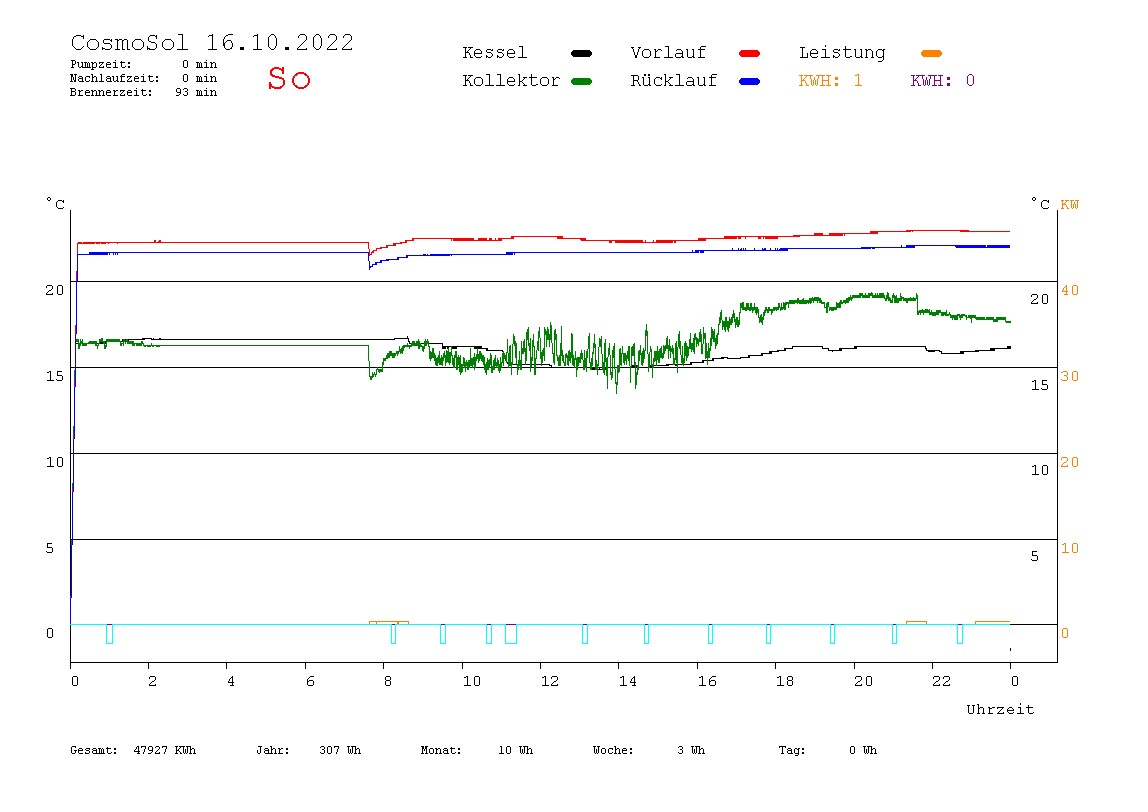Select the "Brennerzeit:" label

click(x=111, y=92)
